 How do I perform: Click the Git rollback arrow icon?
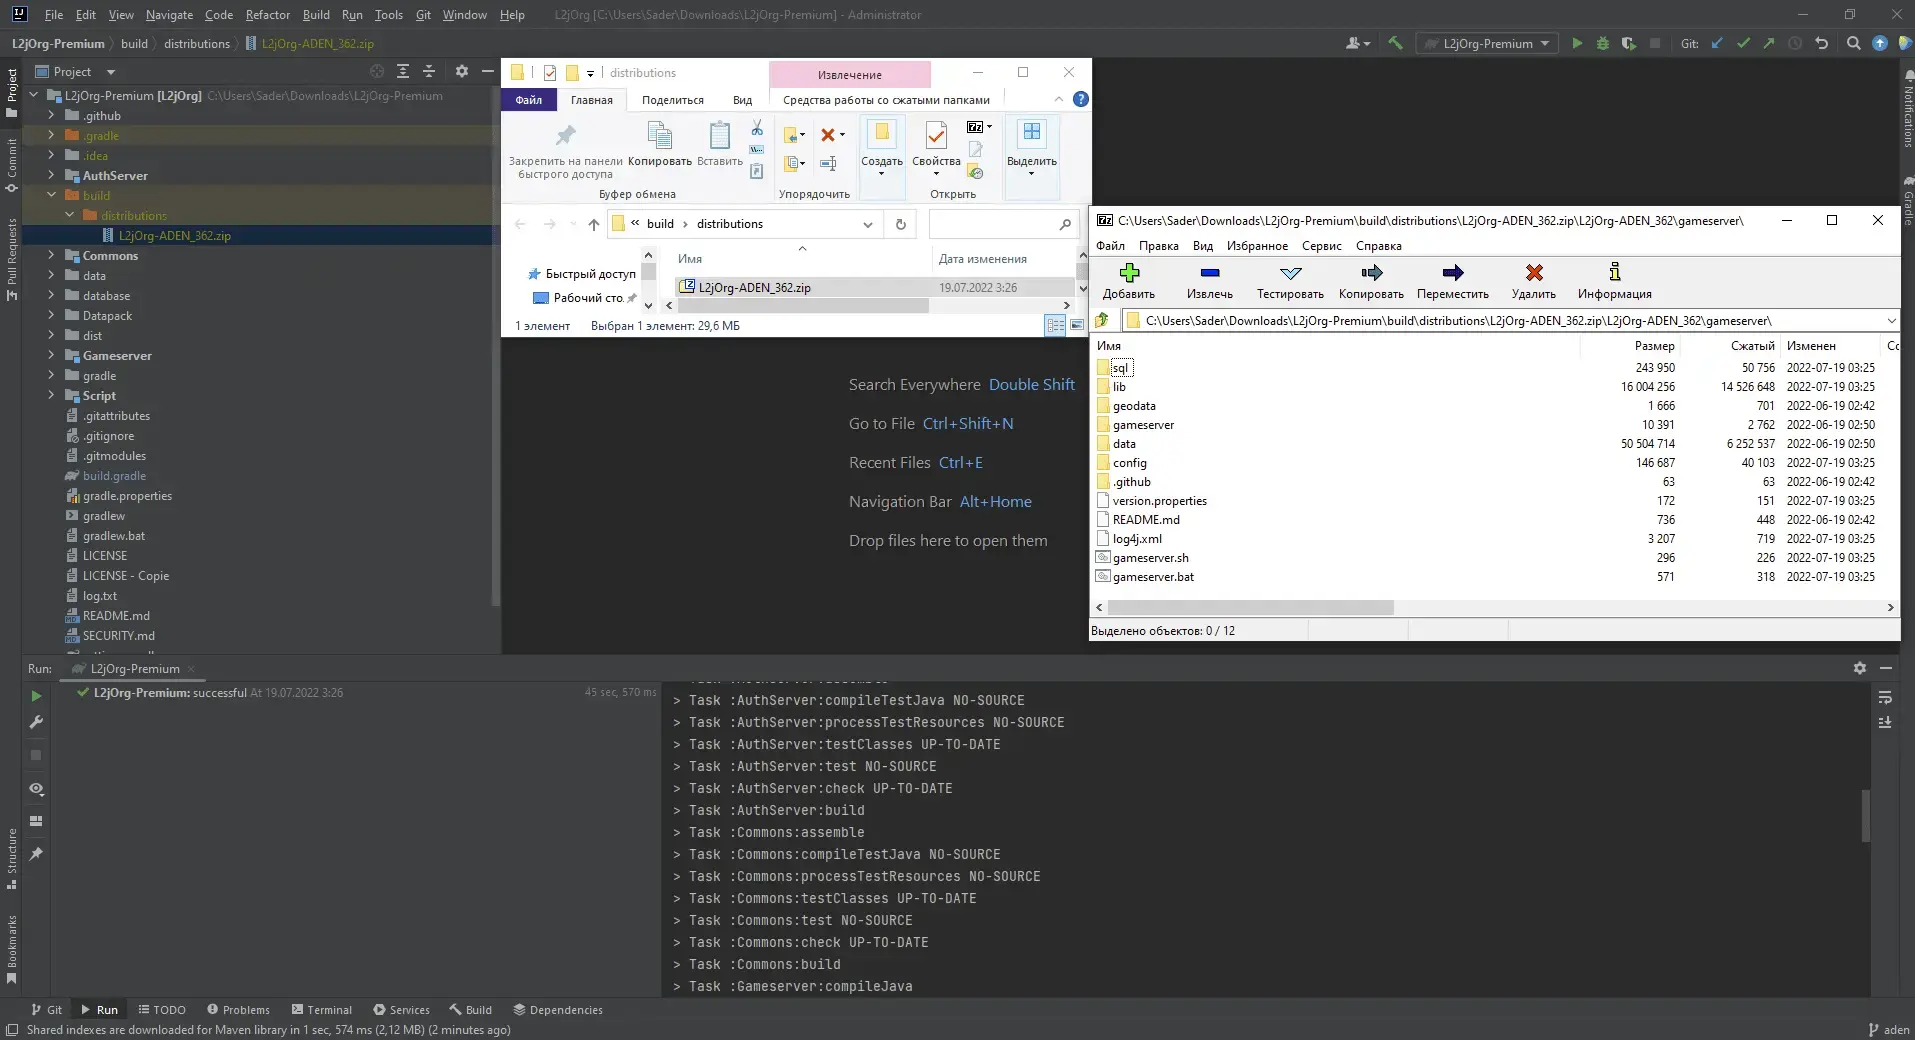pos(1821,43)
